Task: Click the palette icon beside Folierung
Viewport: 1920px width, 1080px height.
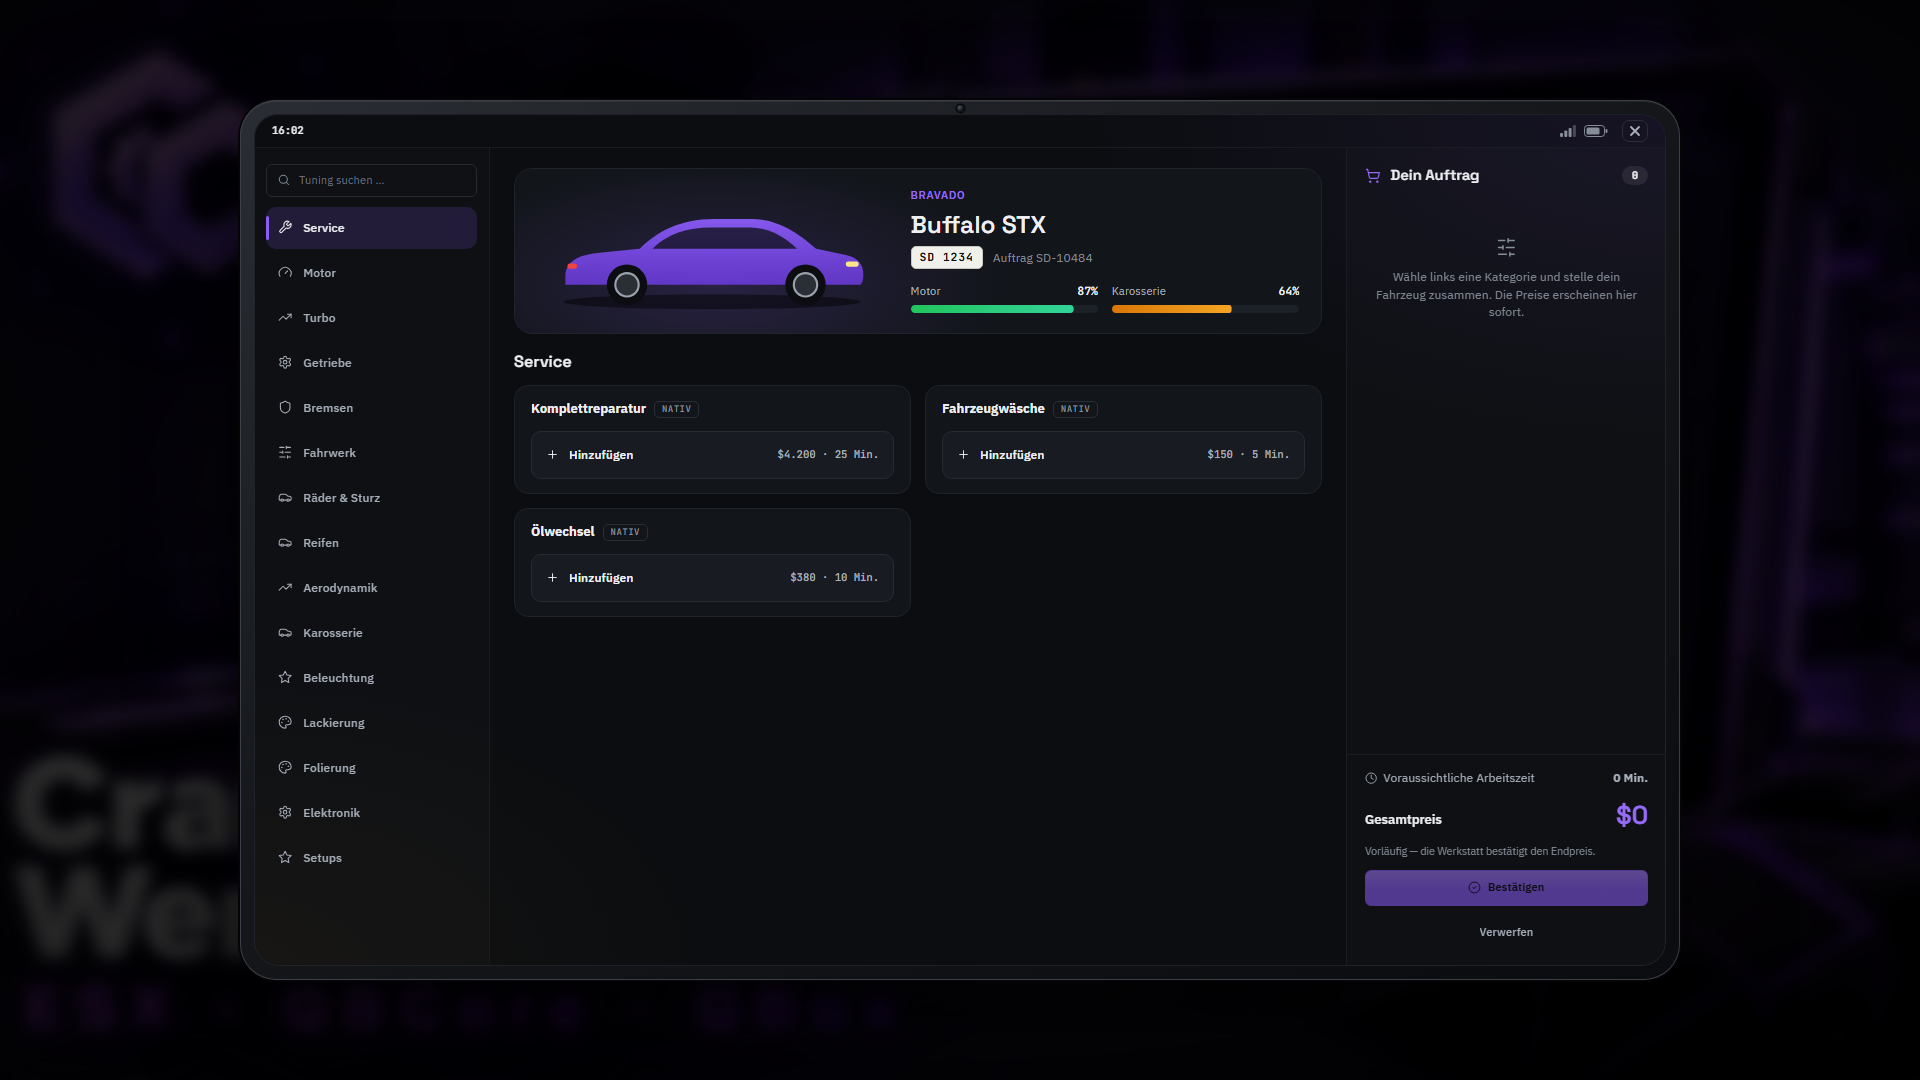Action: [285, 768]
